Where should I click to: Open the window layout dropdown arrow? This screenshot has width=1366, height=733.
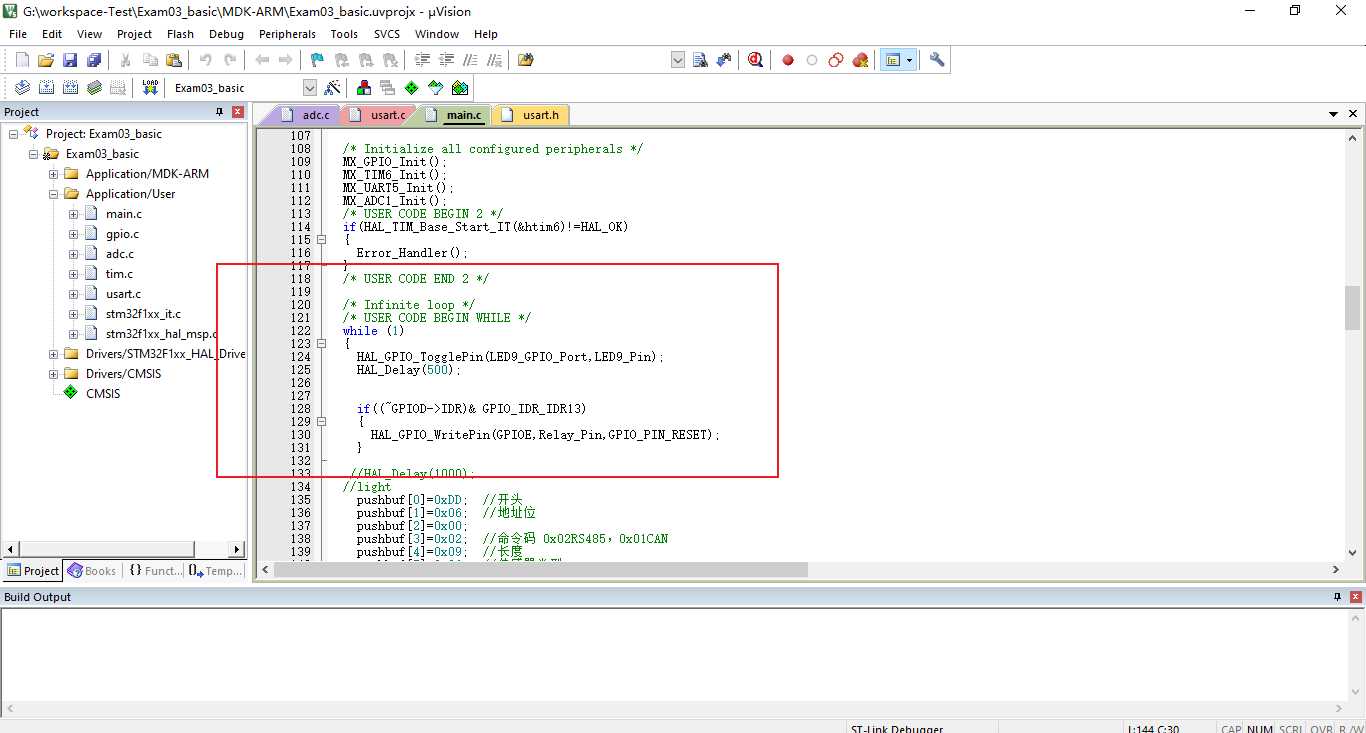[910, 60]
